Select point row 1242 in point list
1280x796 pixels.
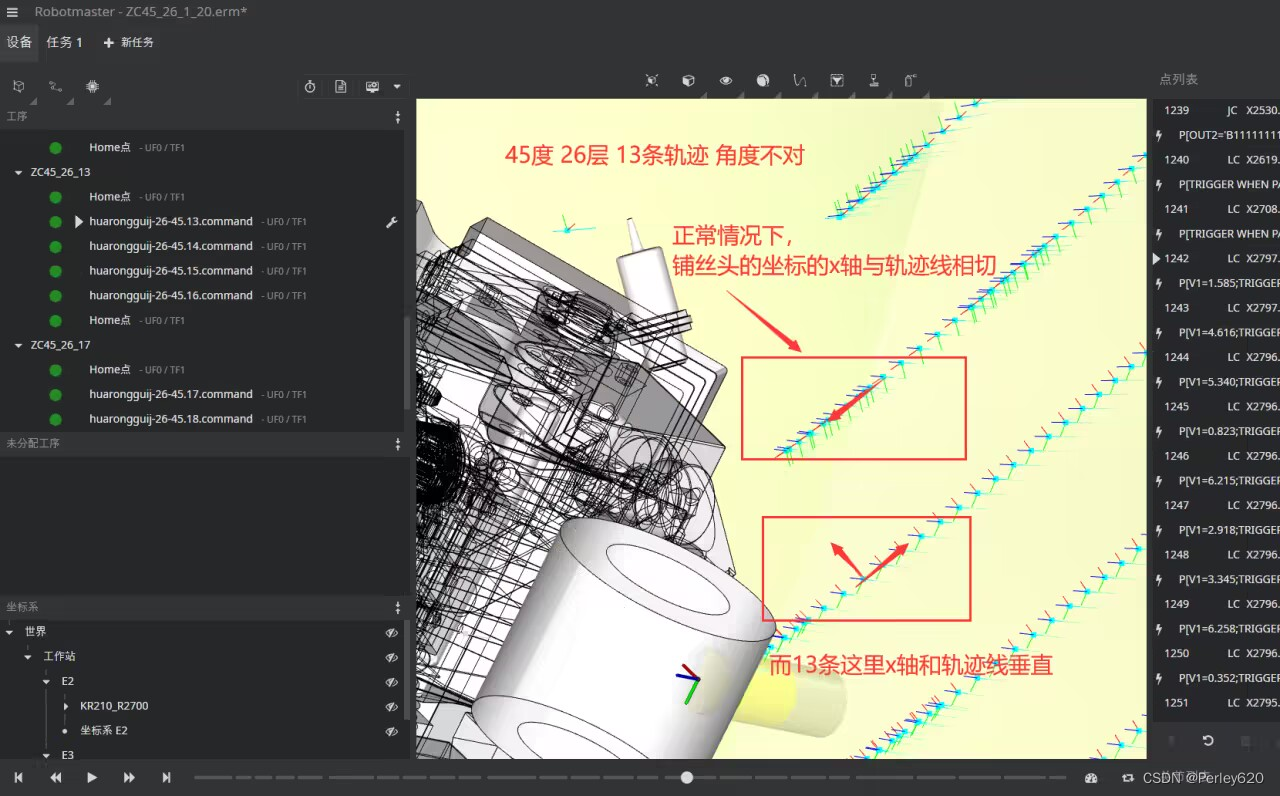pyautogui.click(x=1216, y=258)
